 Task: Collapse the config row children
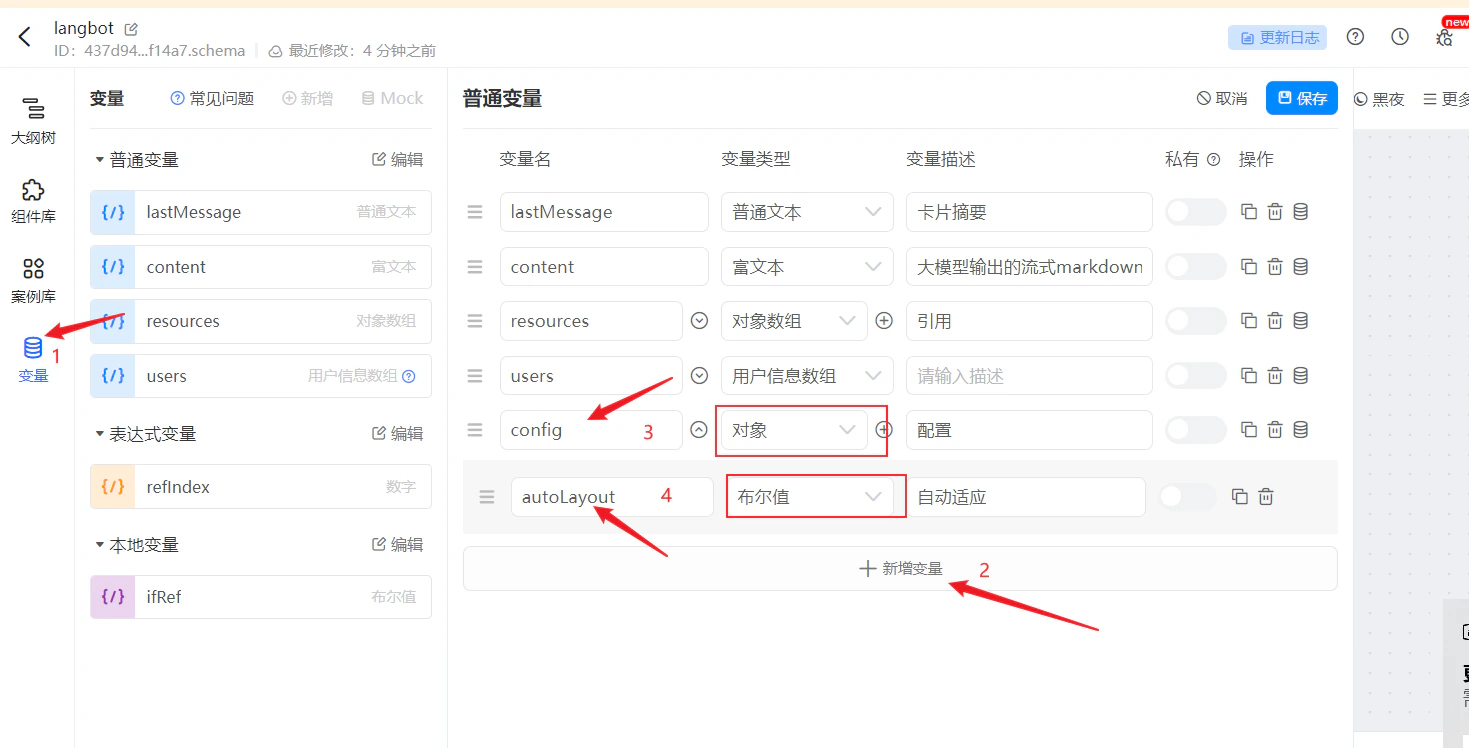click(700, 430)
